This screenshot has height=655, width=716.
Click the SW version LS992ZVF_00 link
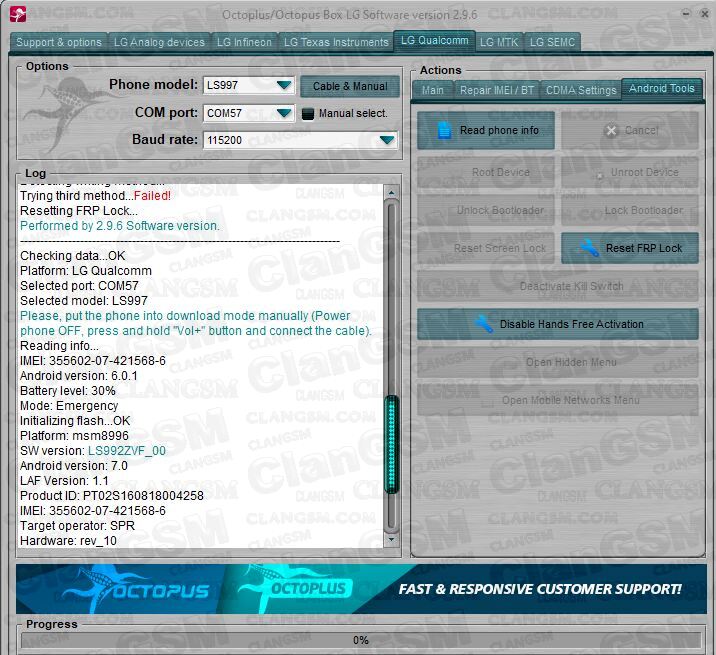coord(127,451)
